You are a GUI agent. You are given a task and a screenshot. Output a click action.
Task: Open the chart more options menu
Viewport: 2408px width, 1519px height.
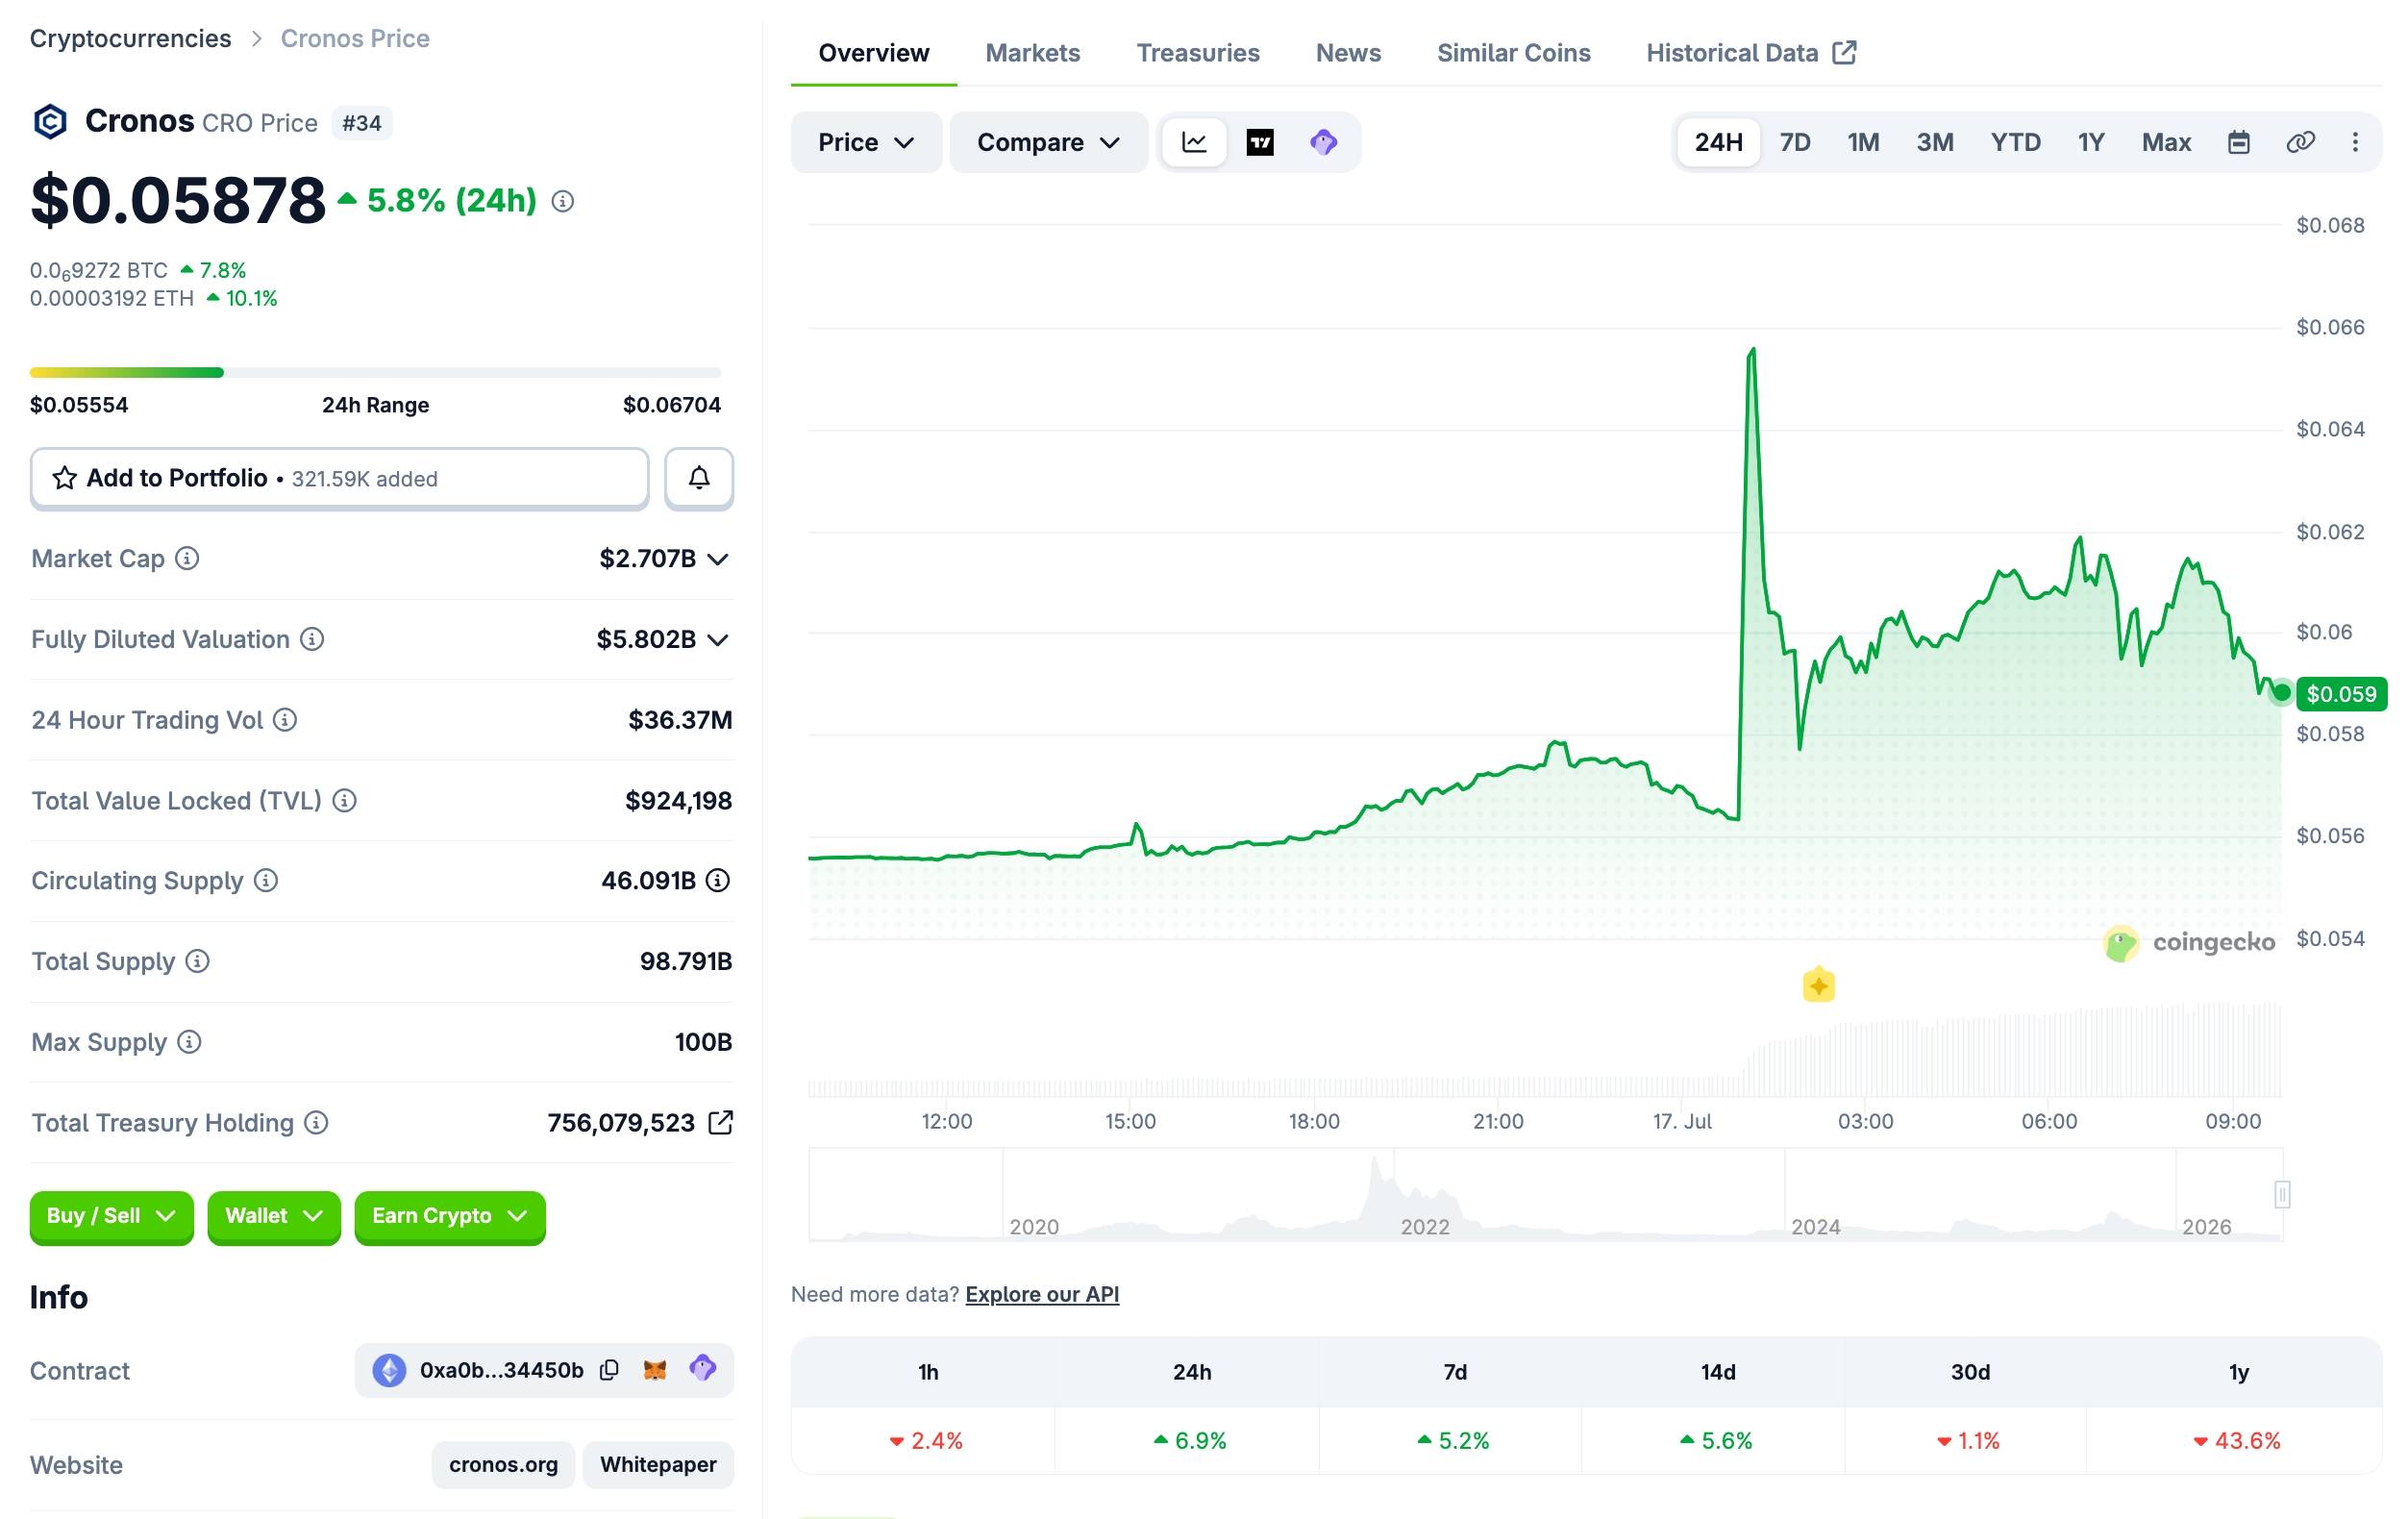click(2355, 142)
